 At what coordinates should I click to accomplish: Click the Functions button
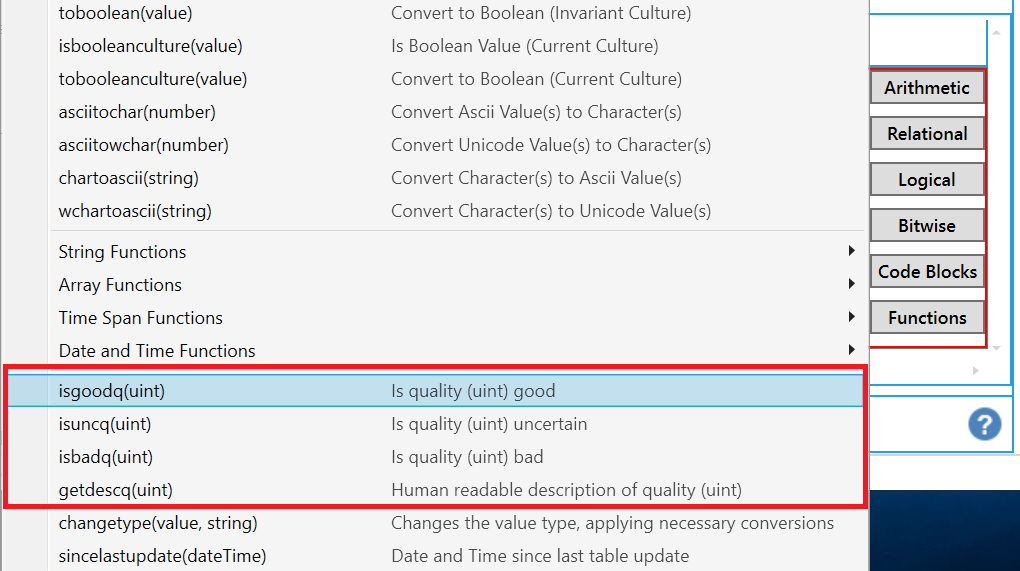pos(927,318)
